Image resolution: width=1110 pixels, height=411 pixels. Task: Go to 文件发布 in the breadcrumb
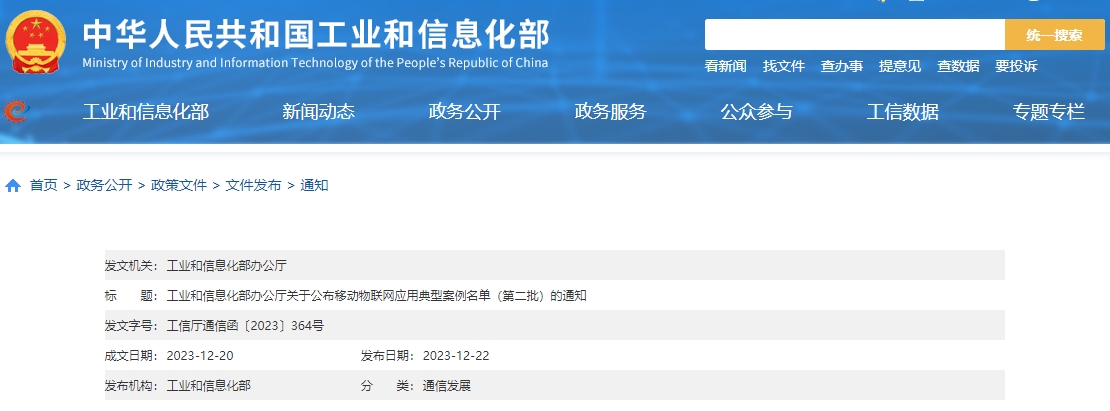pyautogui.click(x=253, y=186)
